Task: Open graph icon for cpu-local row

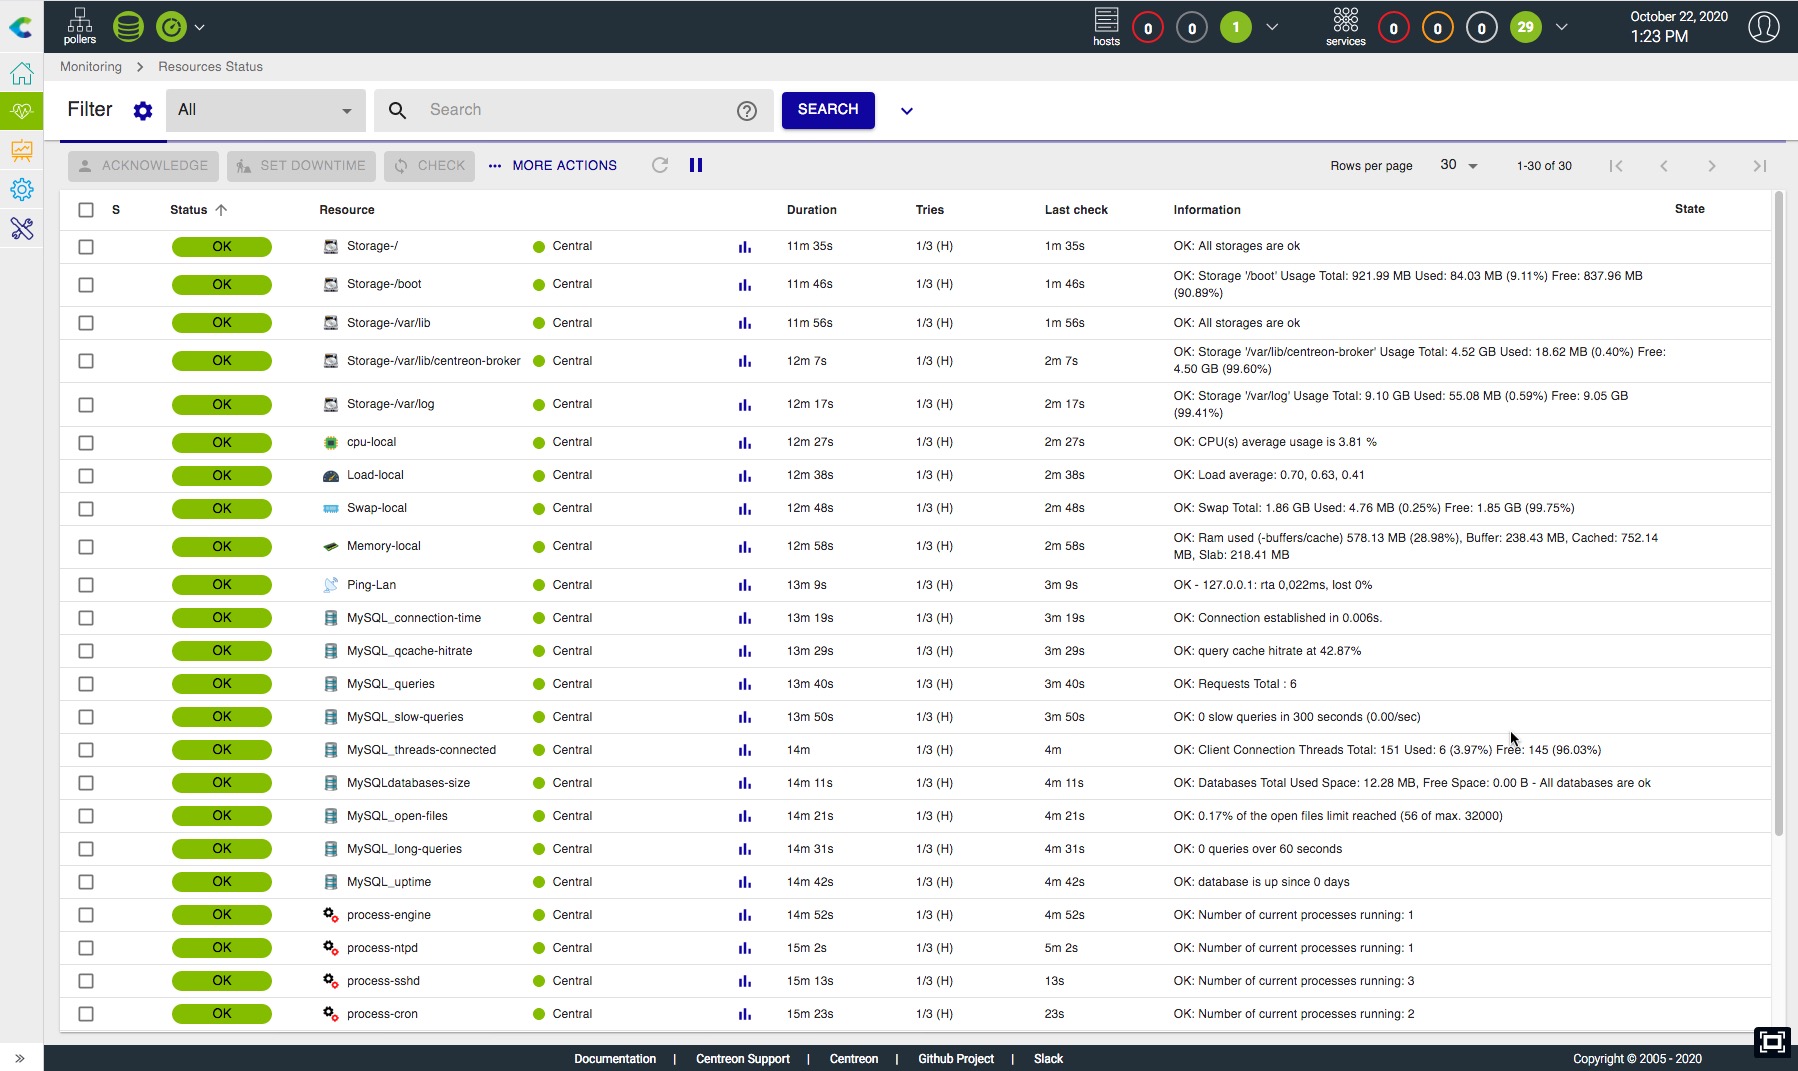Action: click(x=744, y=443)
